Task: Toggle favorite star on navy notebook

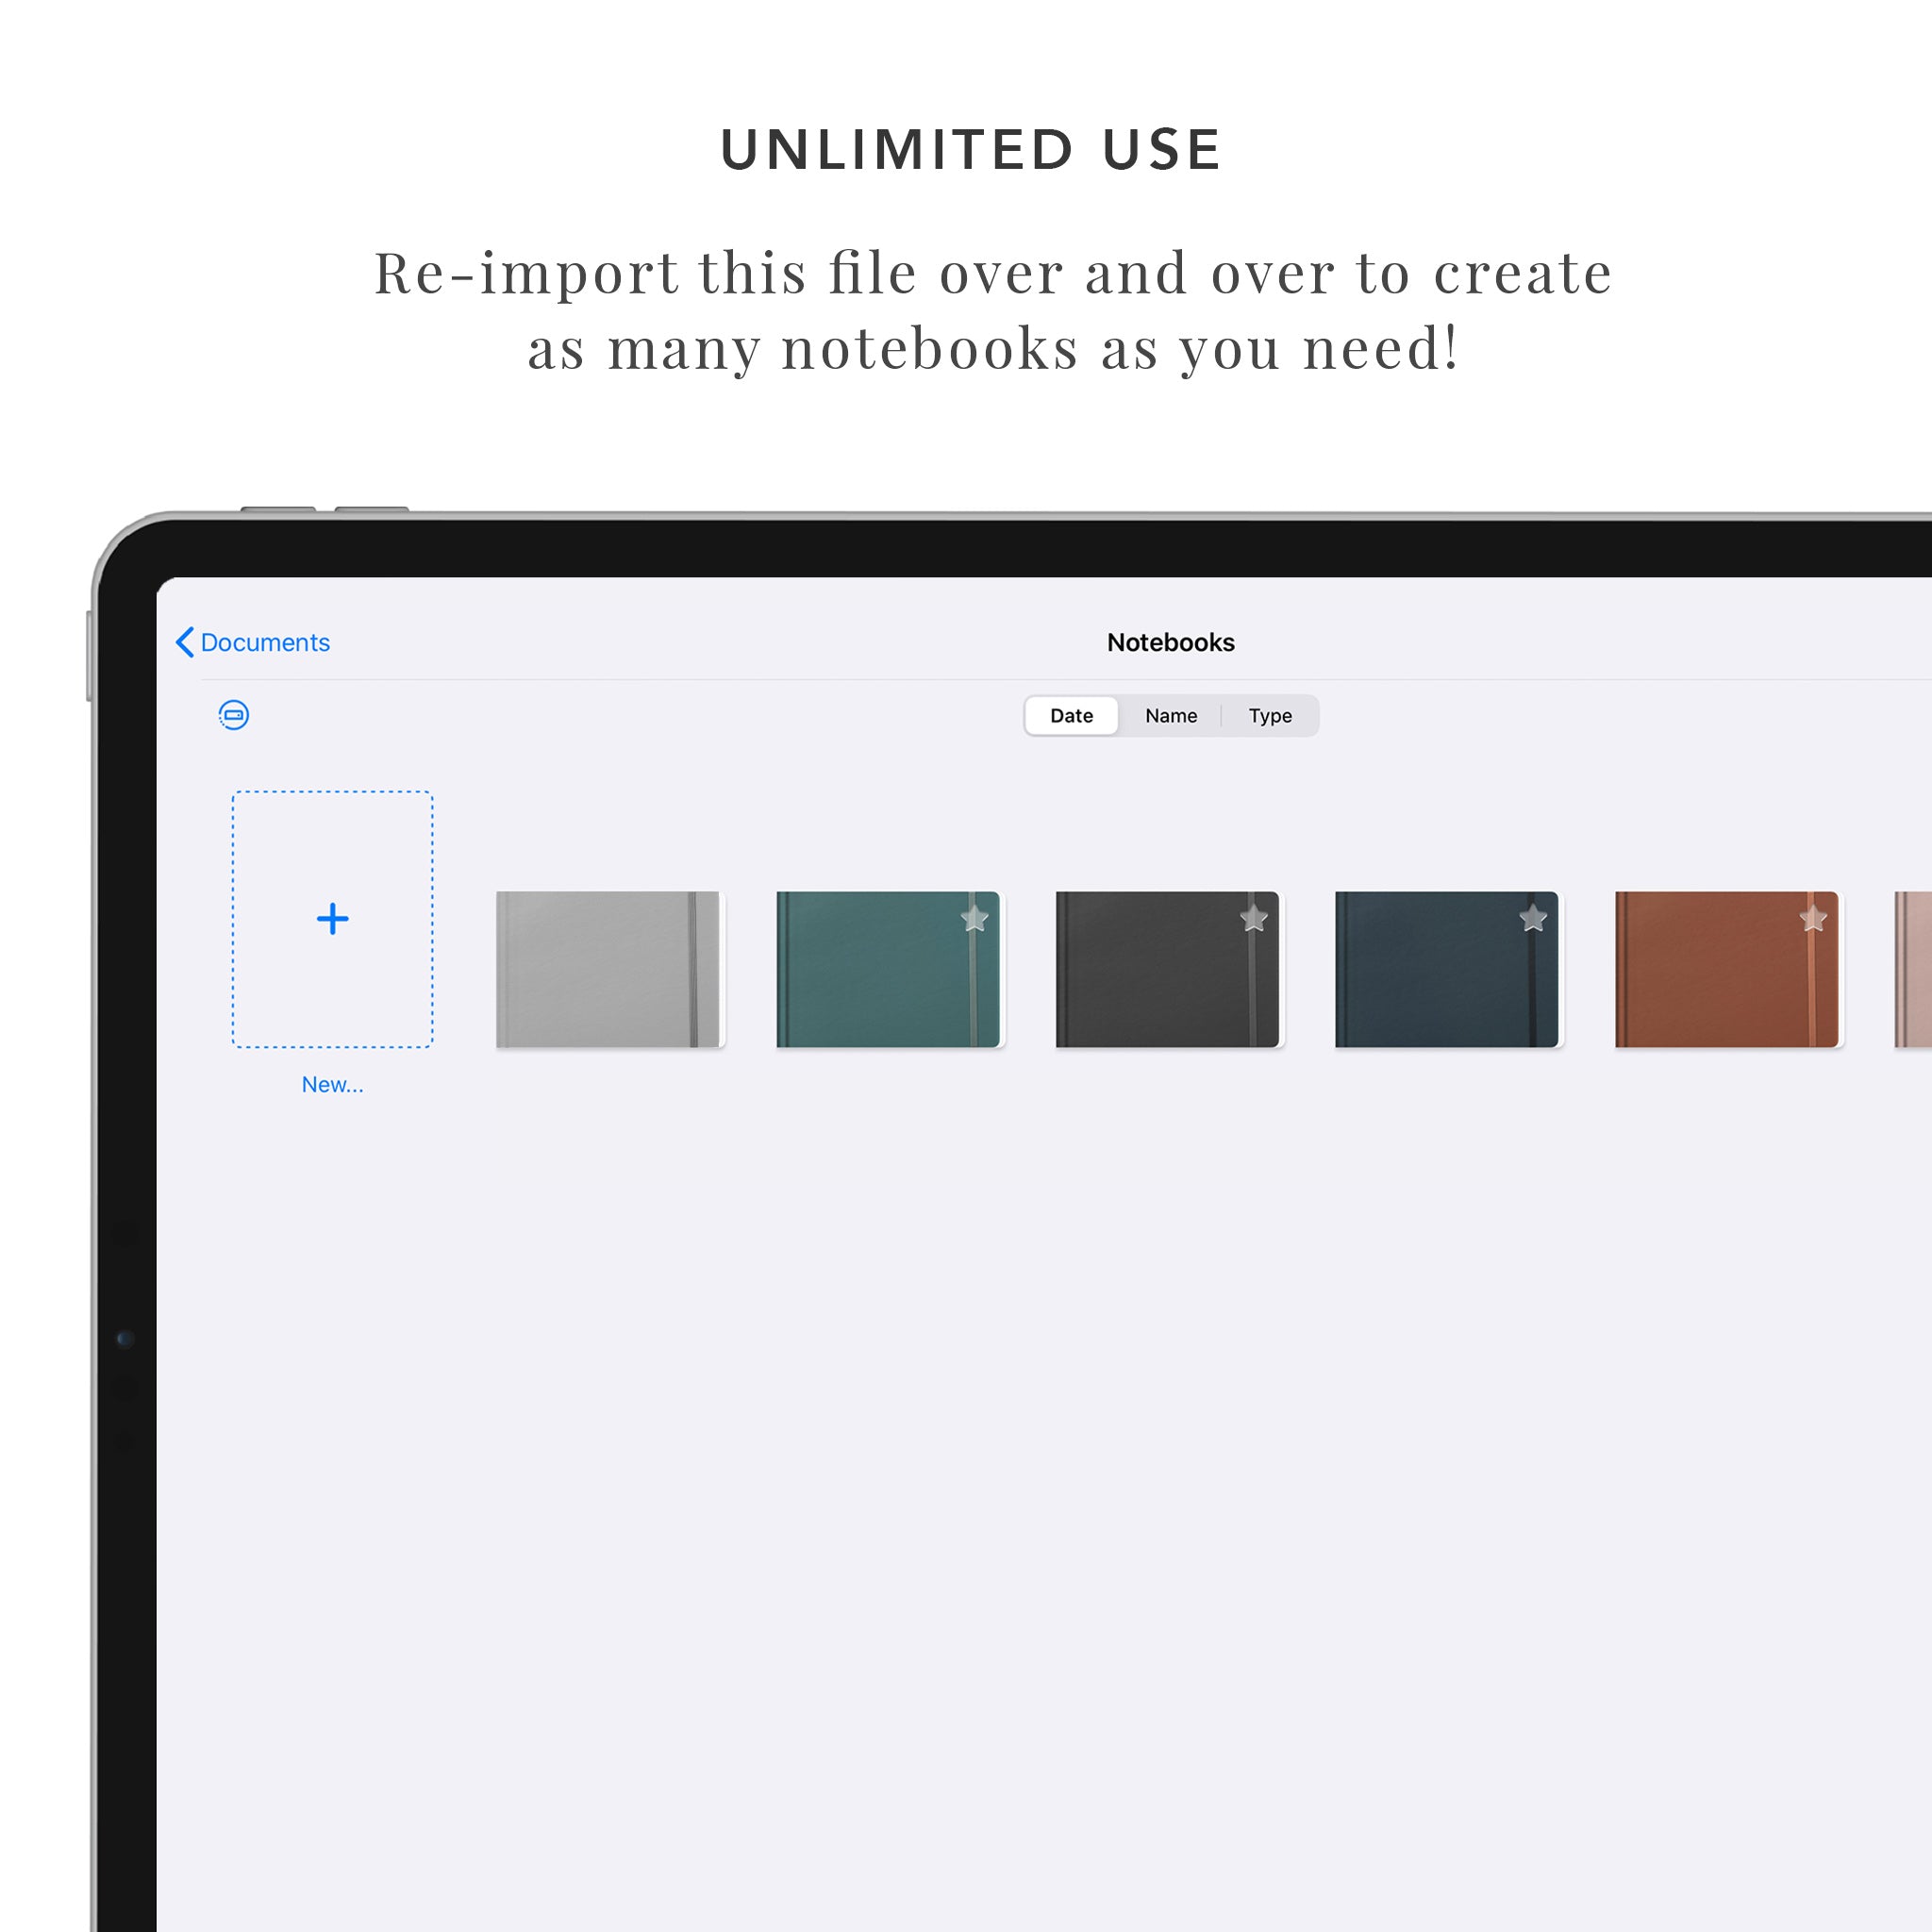Action: [x=1533, y=918]
